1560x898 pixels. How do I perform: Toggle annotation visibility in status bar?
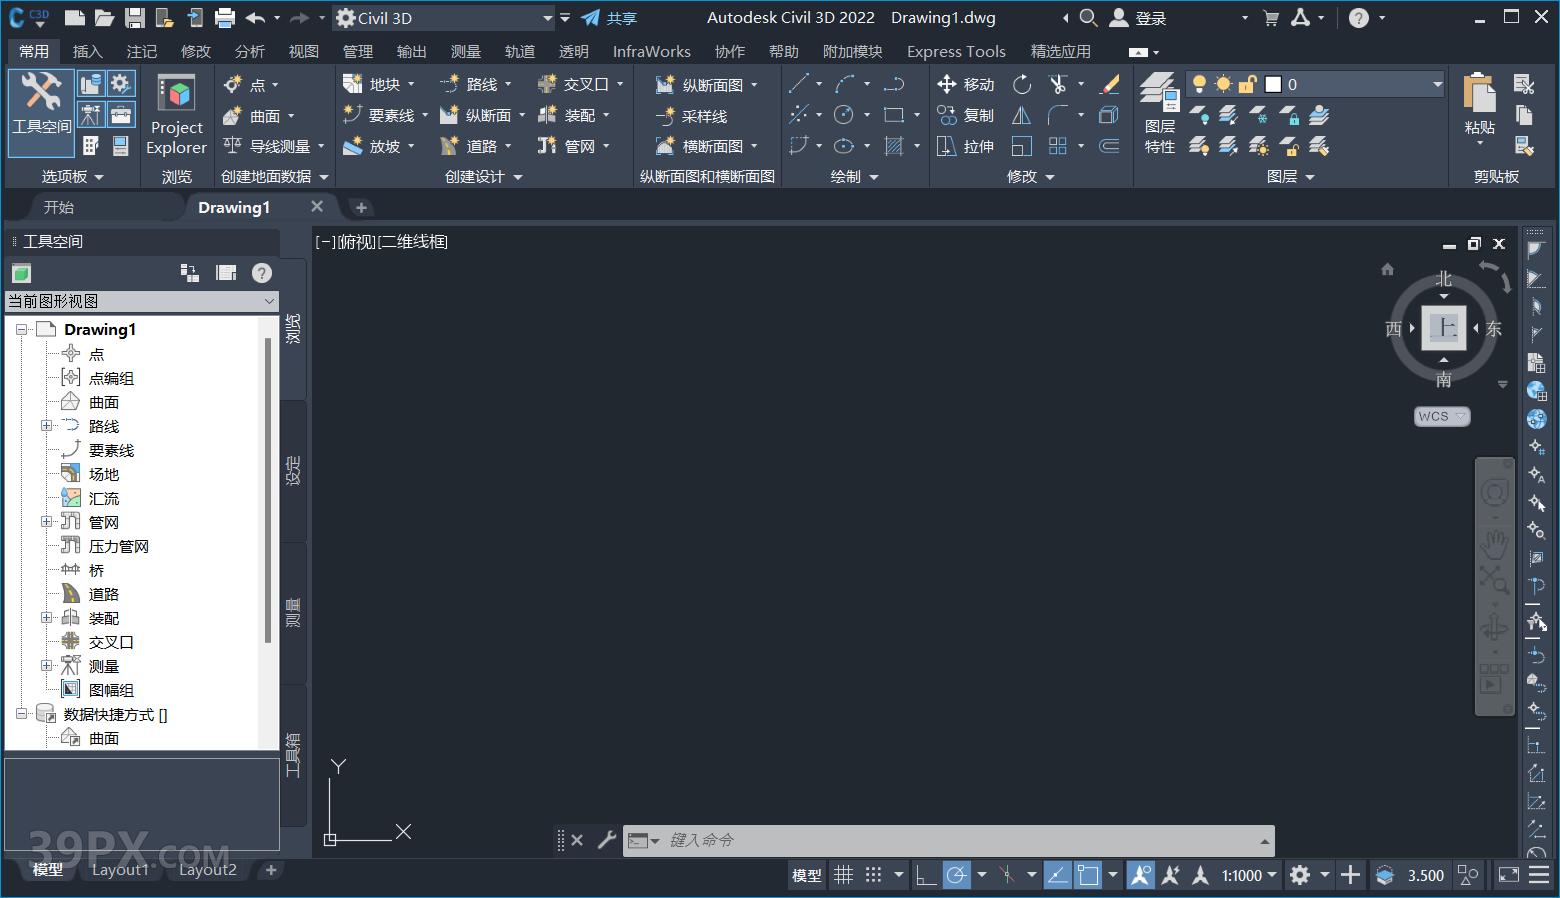1140,876
